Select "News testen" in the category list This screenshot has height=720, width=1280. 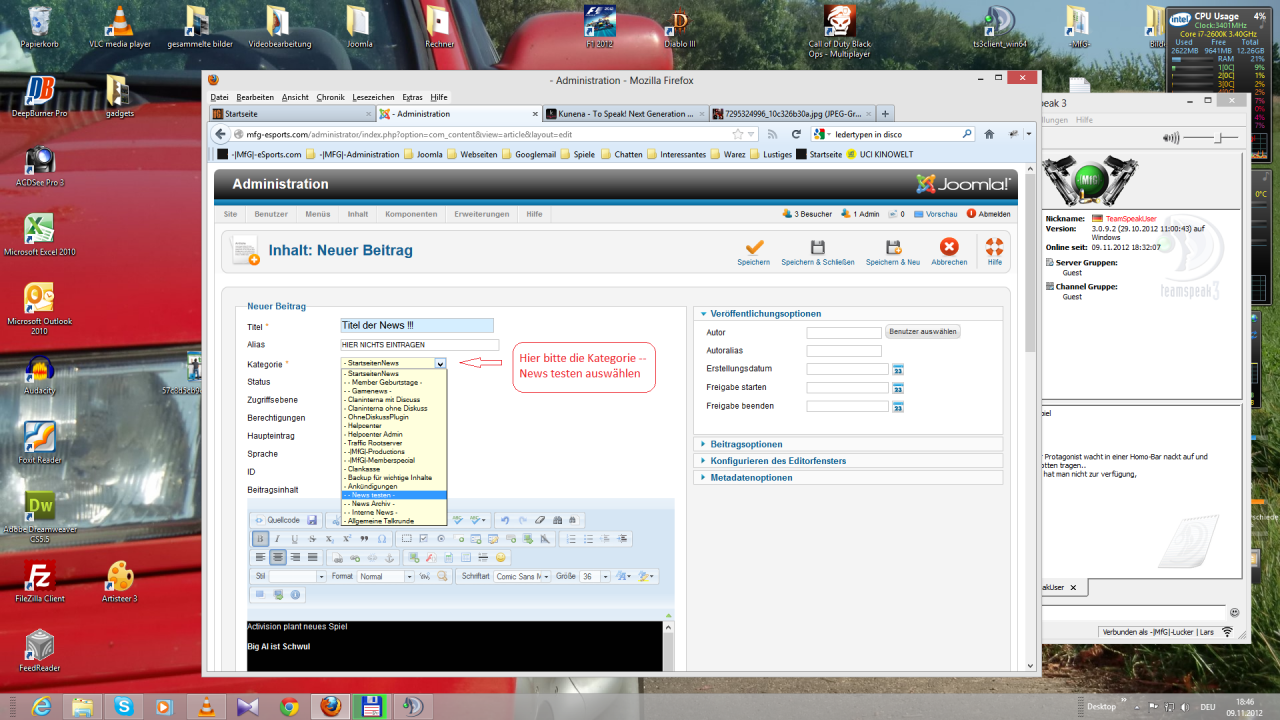(x=393, y=495)
